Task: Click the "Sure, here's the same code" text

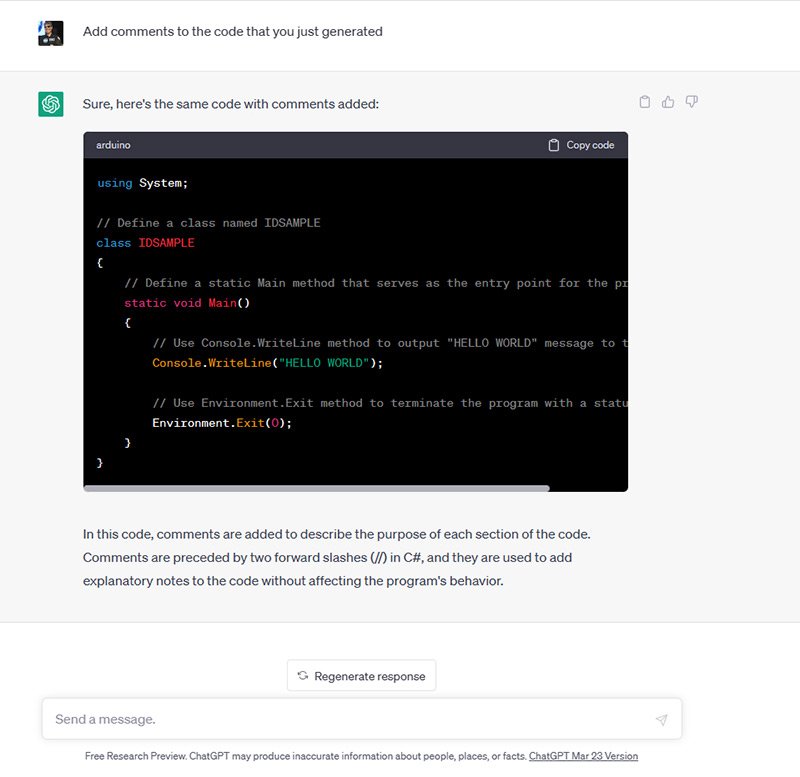Action: [231, 104]
